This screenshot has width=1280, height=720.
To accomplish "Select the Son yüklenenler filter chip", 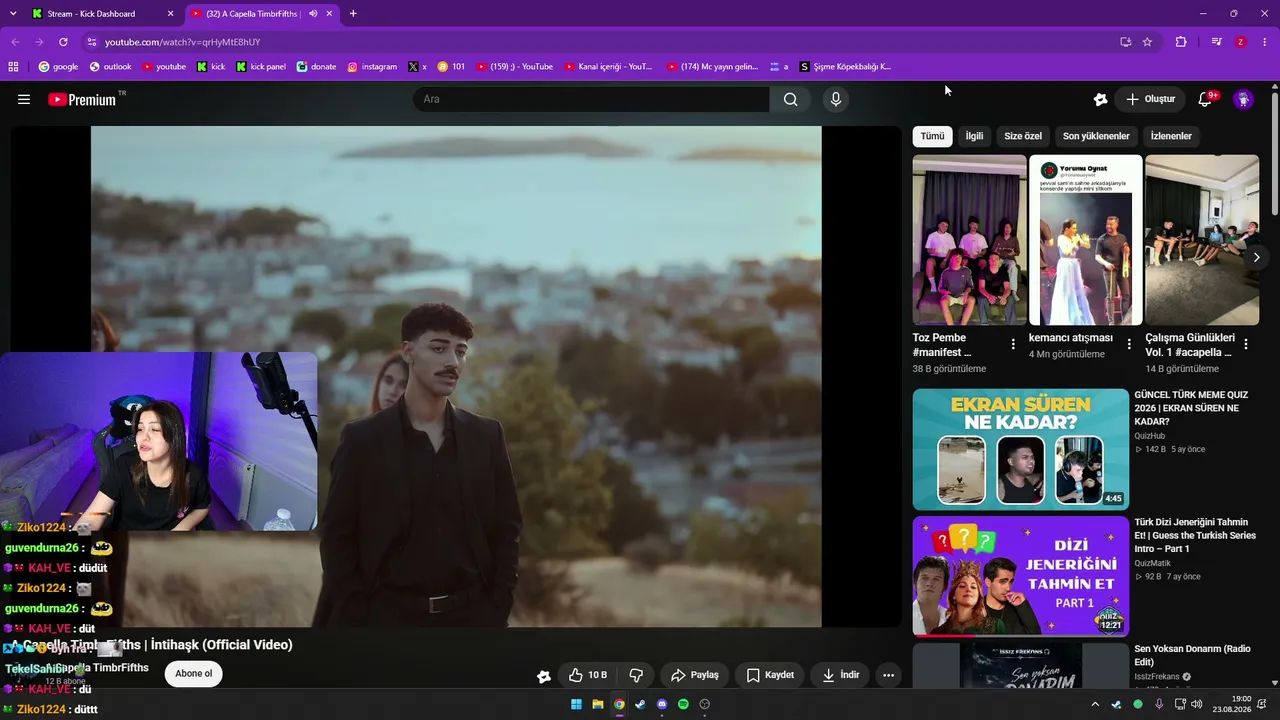I will click(x=1096, y=136).
